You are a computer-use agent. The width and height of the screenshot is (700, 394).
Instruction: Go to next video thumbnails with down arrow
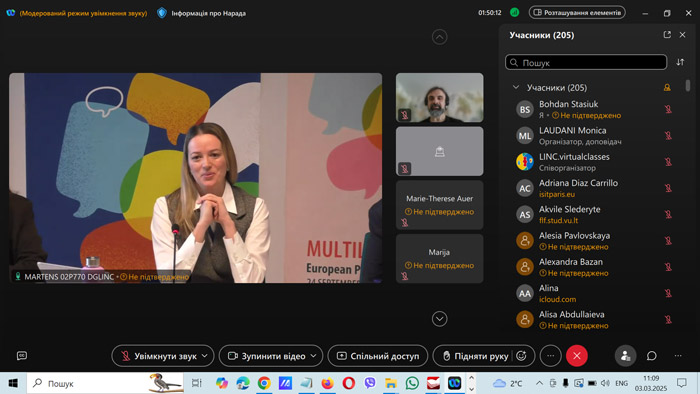[x=440, y=319]
